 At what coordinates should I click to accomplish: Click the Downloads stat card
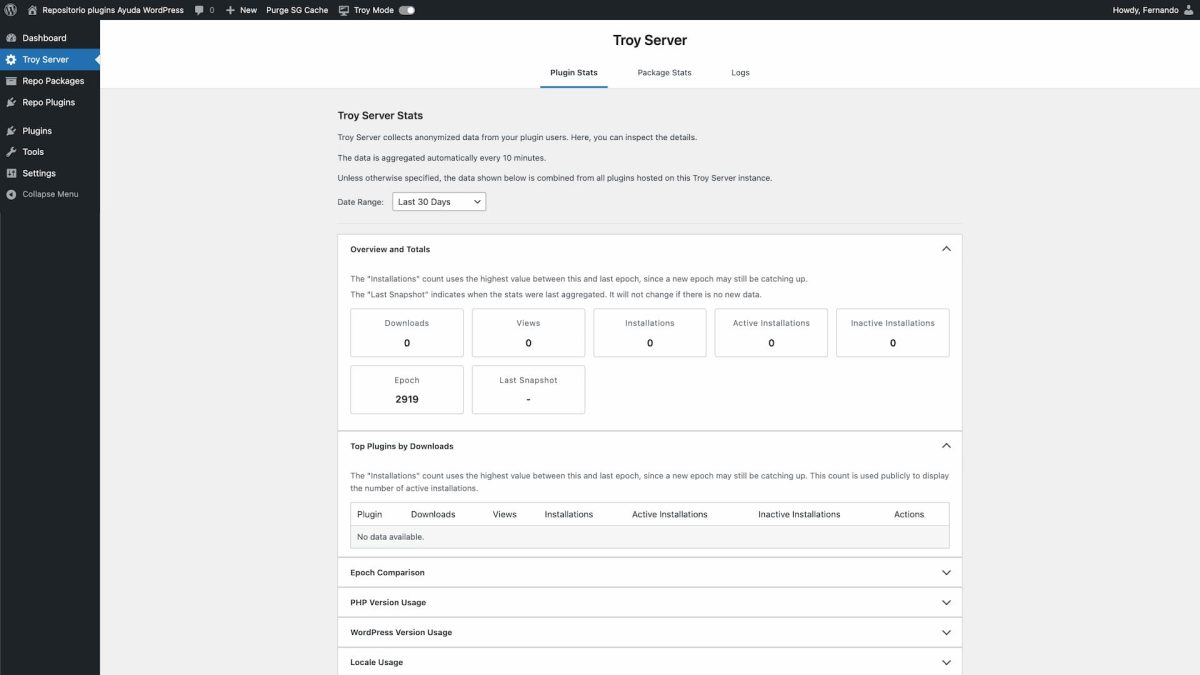point(407,333)
